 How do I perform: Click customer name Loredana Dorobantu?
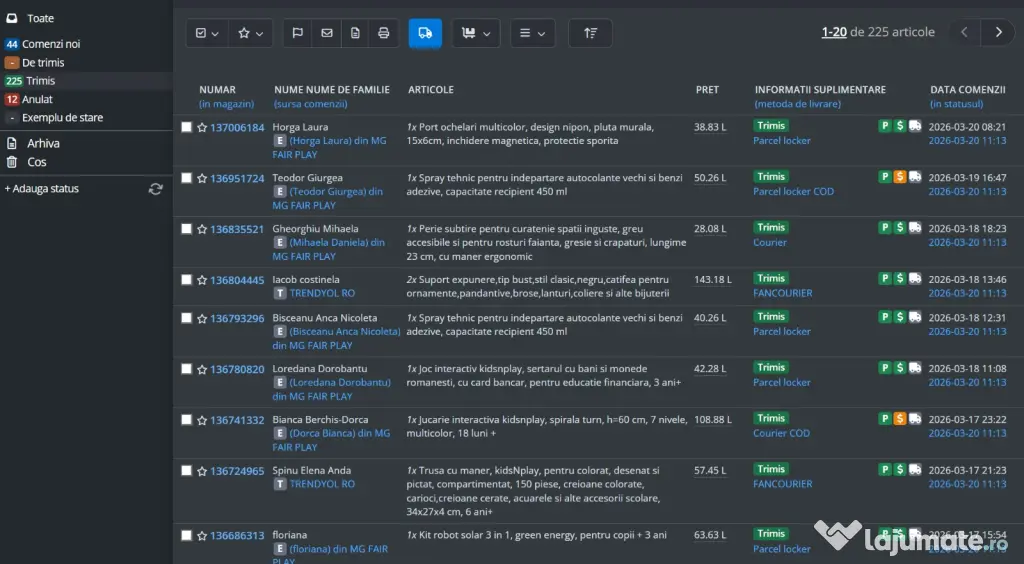click(x=319, y=369)
